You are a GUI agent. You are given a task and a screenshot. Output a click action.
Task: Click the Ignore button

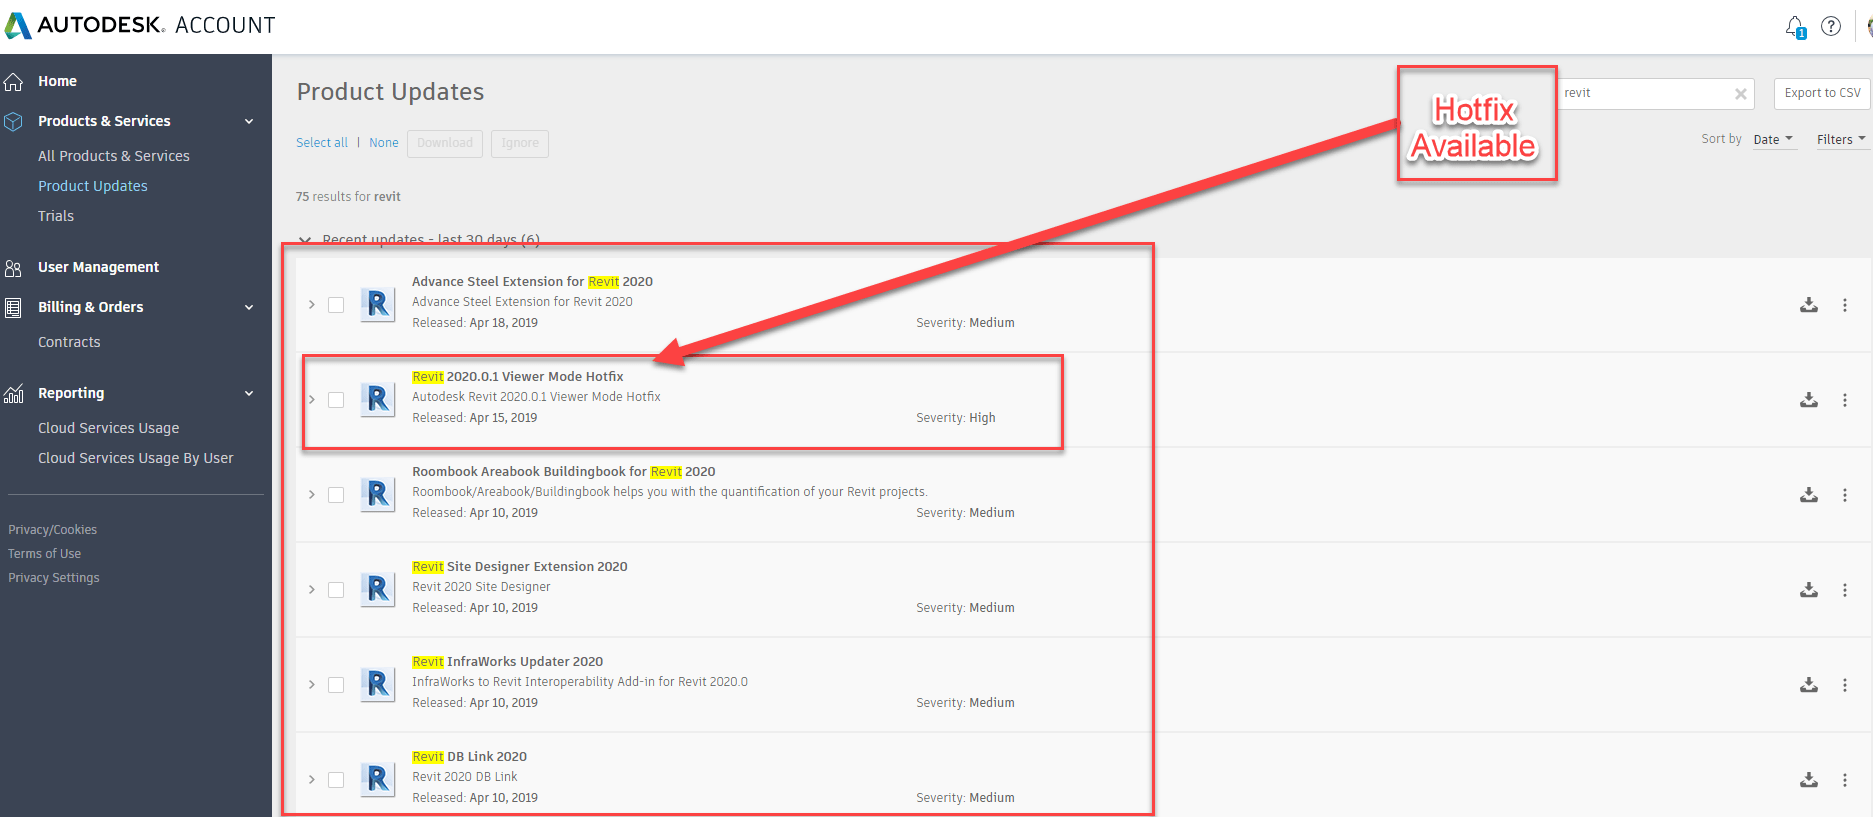pyautogui.click(x=520, y=143)
